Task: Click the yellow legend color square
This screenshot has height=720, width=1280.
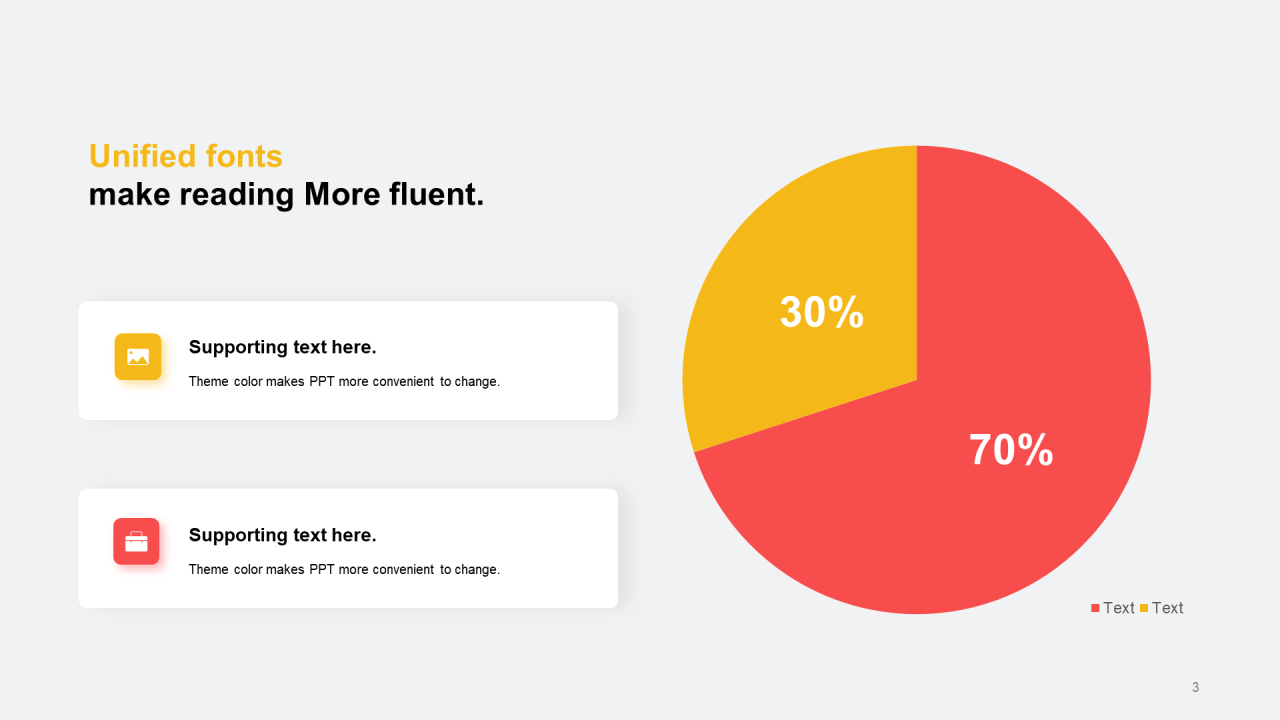Action: (1144, 608)
